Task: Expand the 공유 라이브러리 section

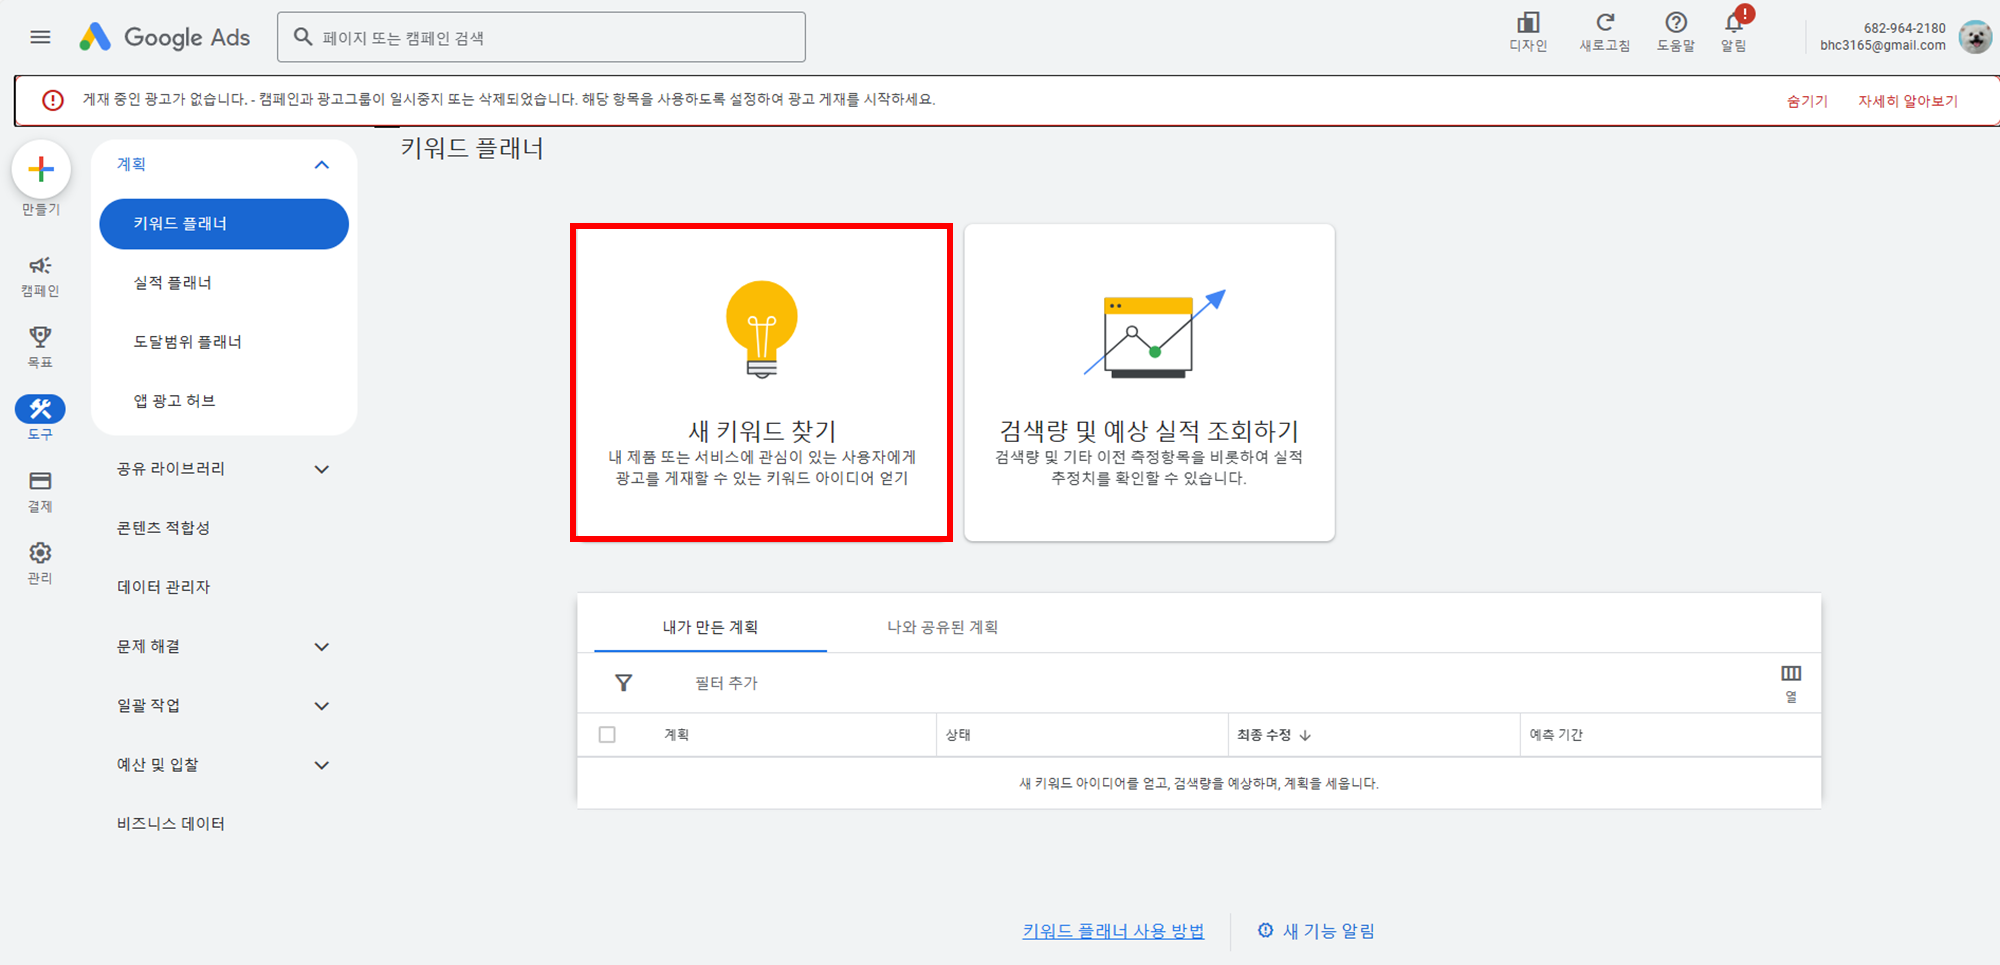Action: (x=321, y=468)
